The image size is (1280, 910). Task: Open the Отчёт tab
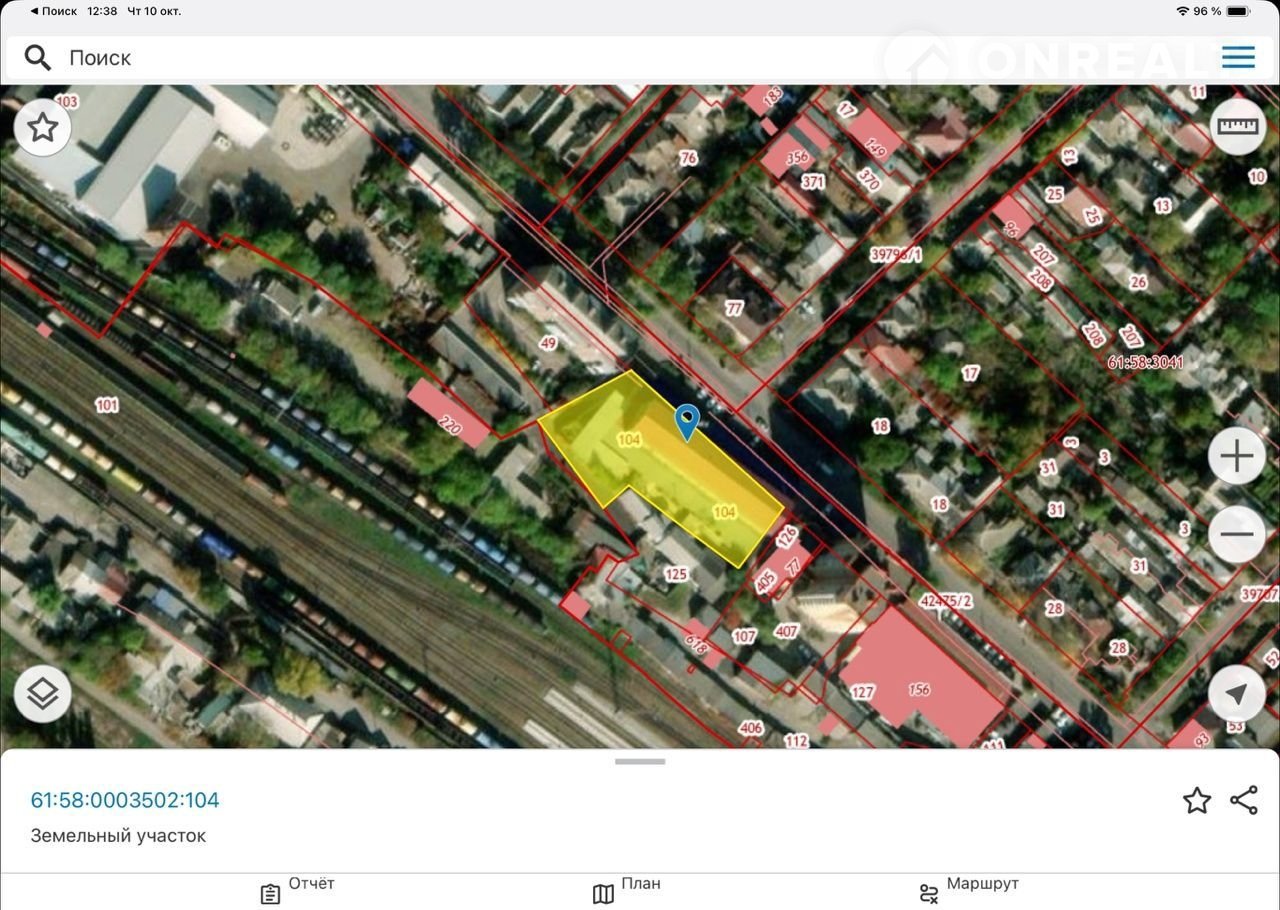pos(297,890)
